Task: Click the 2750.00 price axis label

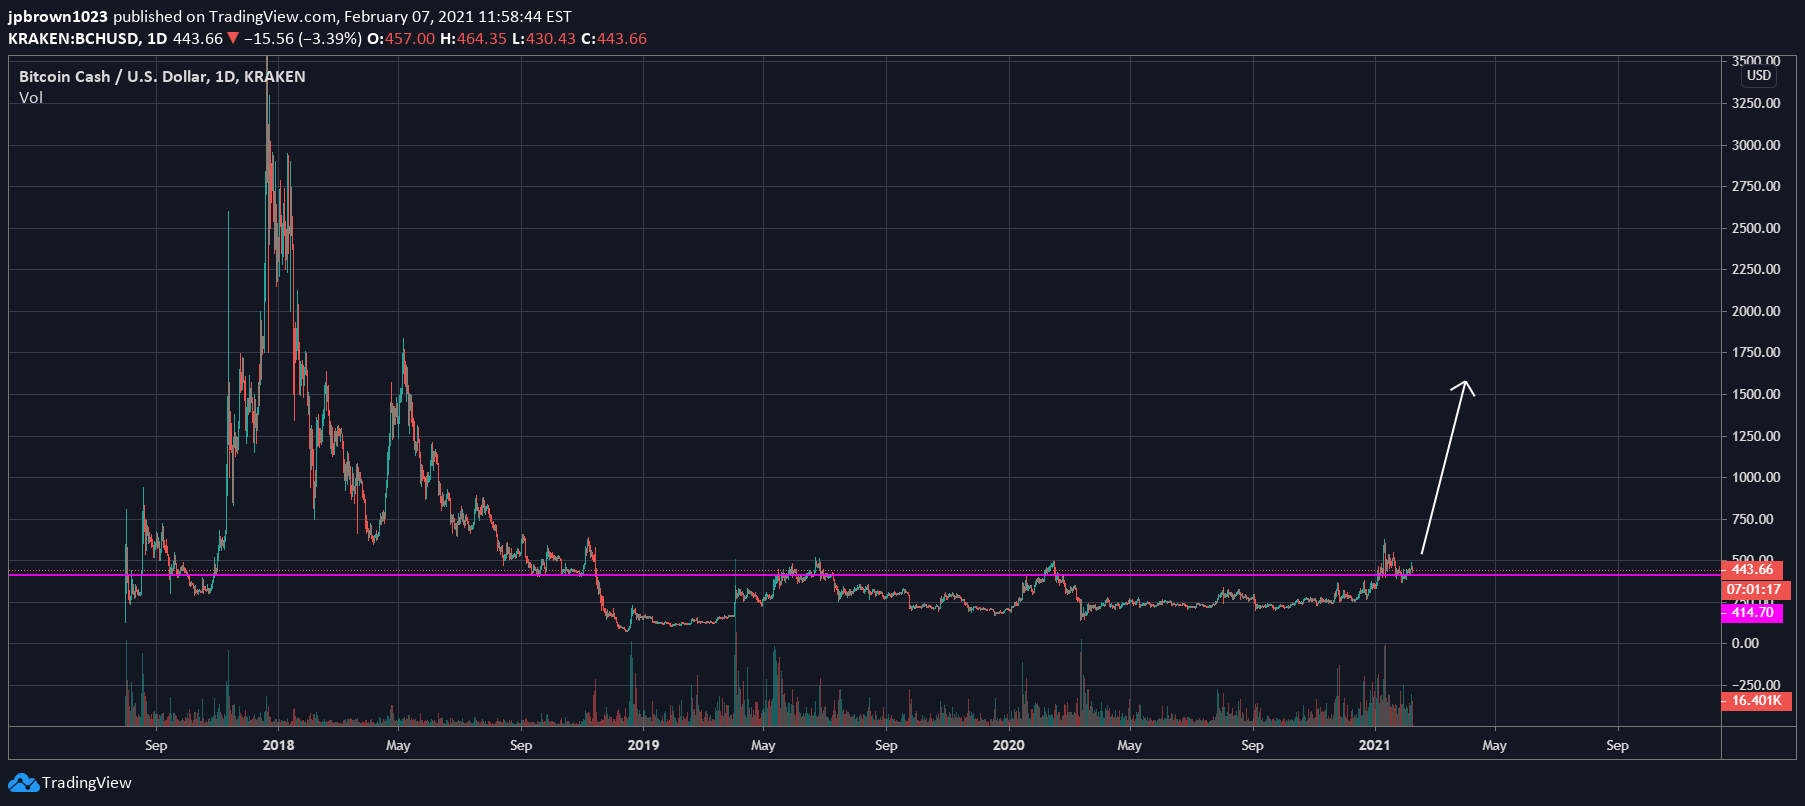Action: 1756,186
